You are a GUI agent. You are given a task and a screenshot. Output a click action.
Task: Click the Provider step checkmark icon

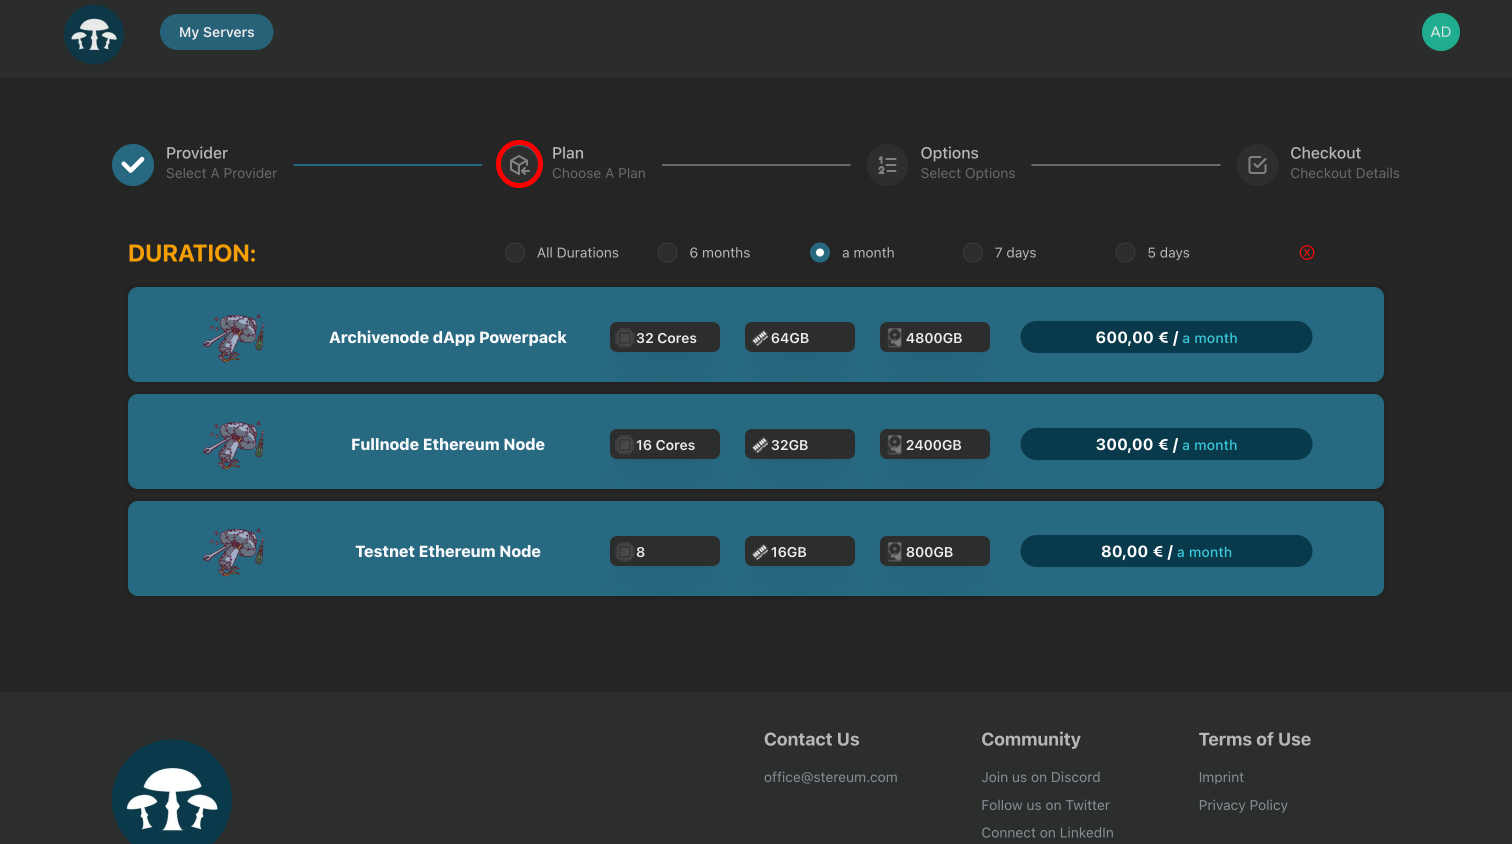click(133, 165)
